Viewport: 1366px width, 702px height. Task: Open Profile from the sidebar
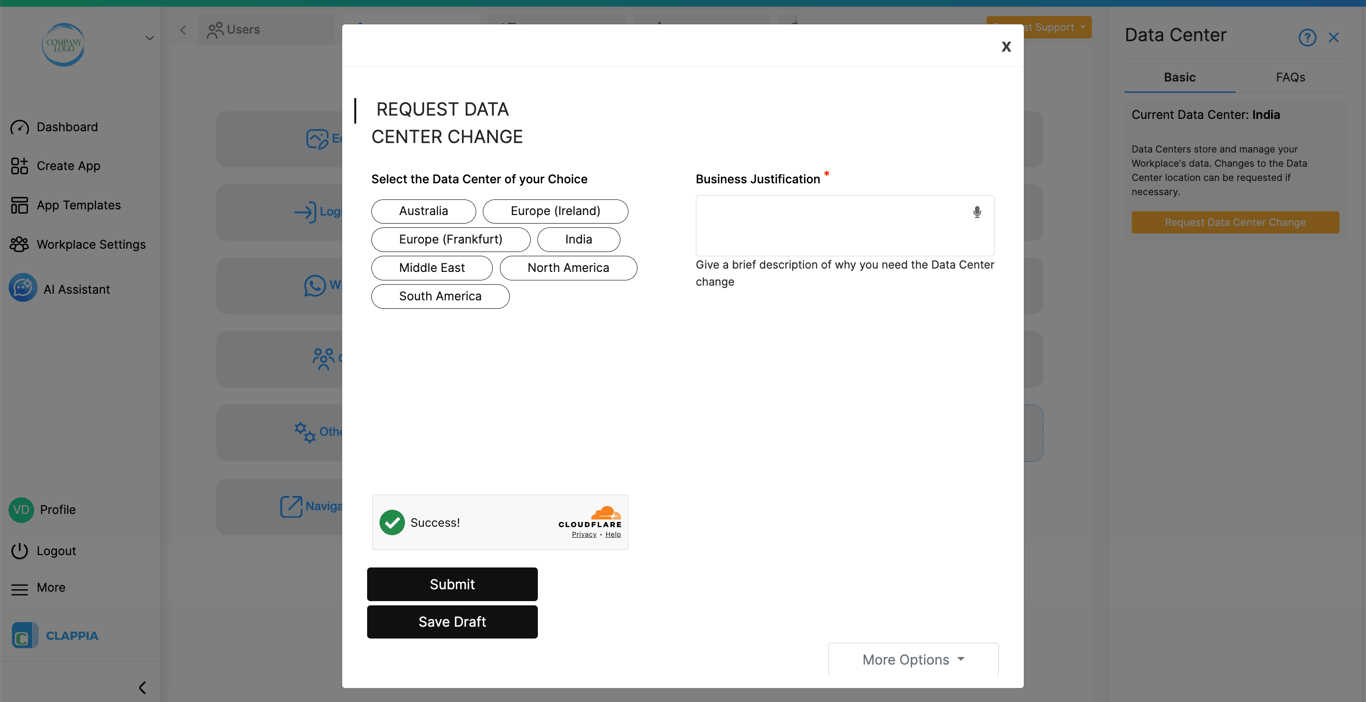tap(58, 510)
